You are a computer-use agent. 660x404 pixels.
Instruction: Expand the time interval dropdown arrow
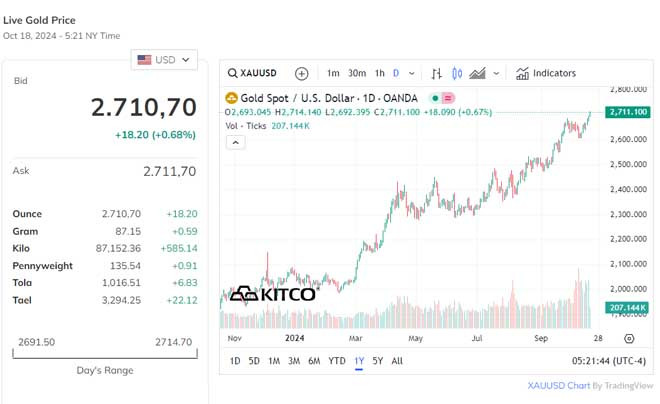point(411,73)
